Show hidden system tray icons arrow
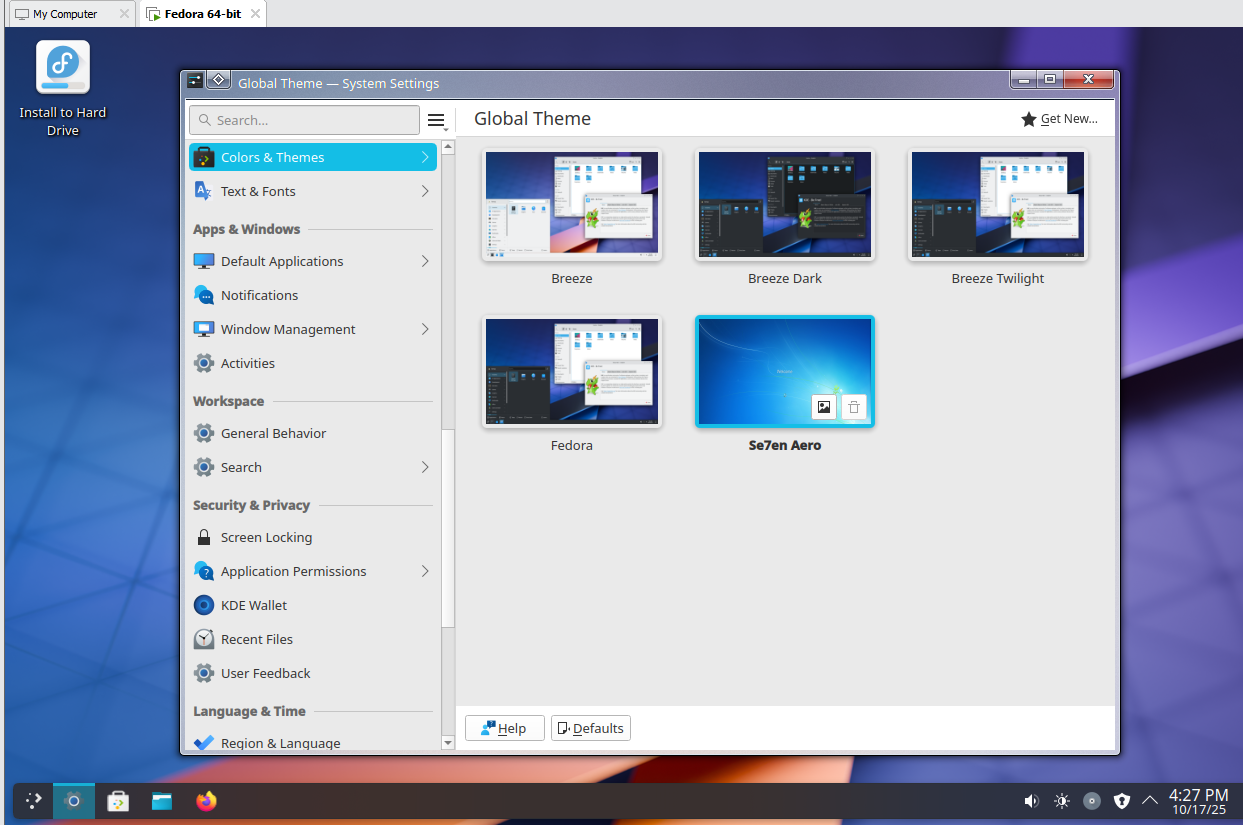This screenshot has height=825, width=1243. click(1150, 801)
